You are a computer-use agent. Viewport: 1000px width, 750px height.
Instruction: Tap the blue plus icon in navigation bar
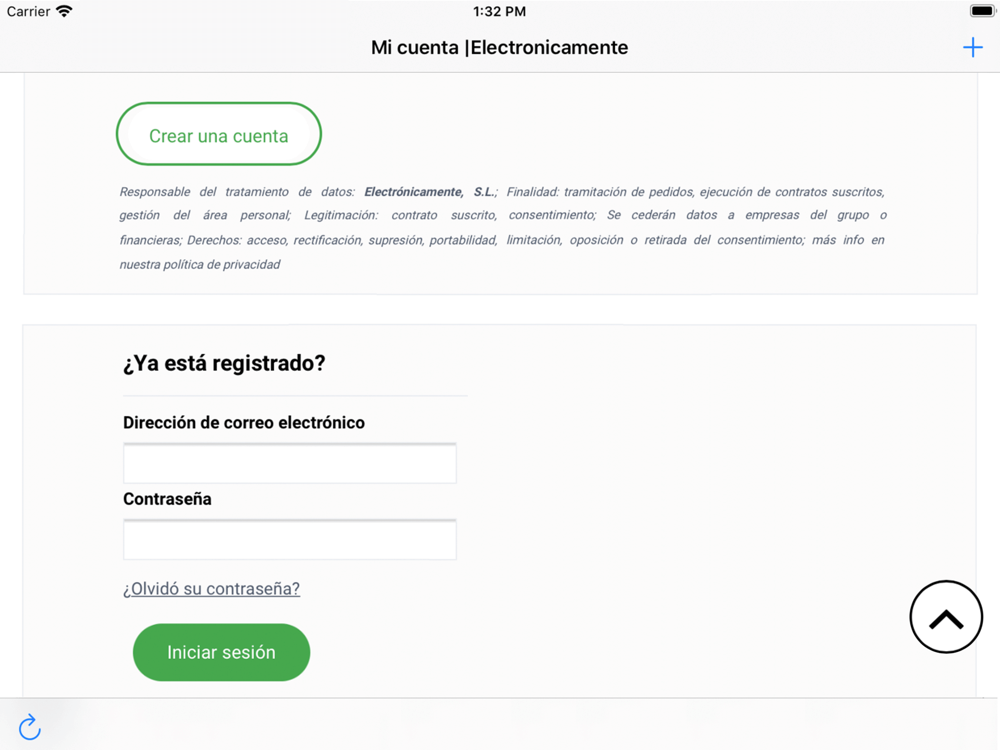point(973,47)
